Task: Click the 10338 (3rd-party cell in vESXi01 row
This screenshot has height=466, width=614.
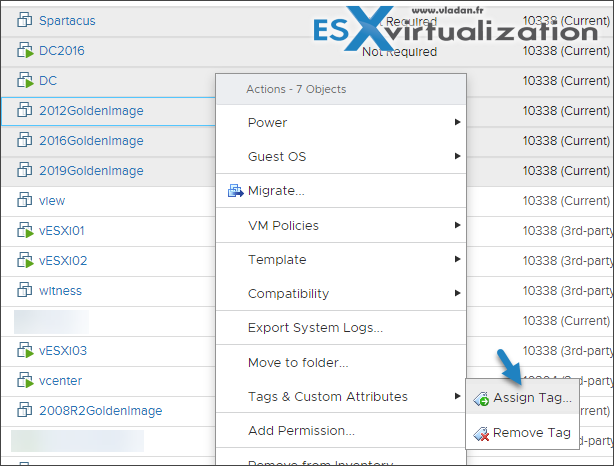Action: point(568,231)
